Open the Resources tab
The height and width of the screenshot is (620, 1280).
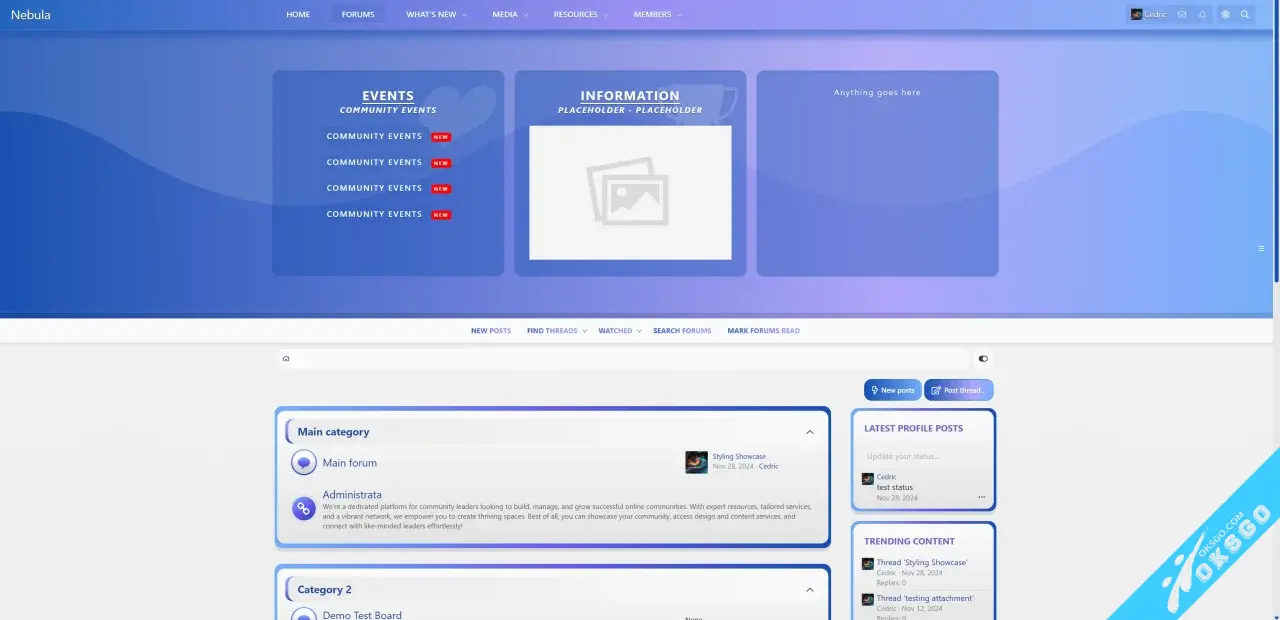575,14
